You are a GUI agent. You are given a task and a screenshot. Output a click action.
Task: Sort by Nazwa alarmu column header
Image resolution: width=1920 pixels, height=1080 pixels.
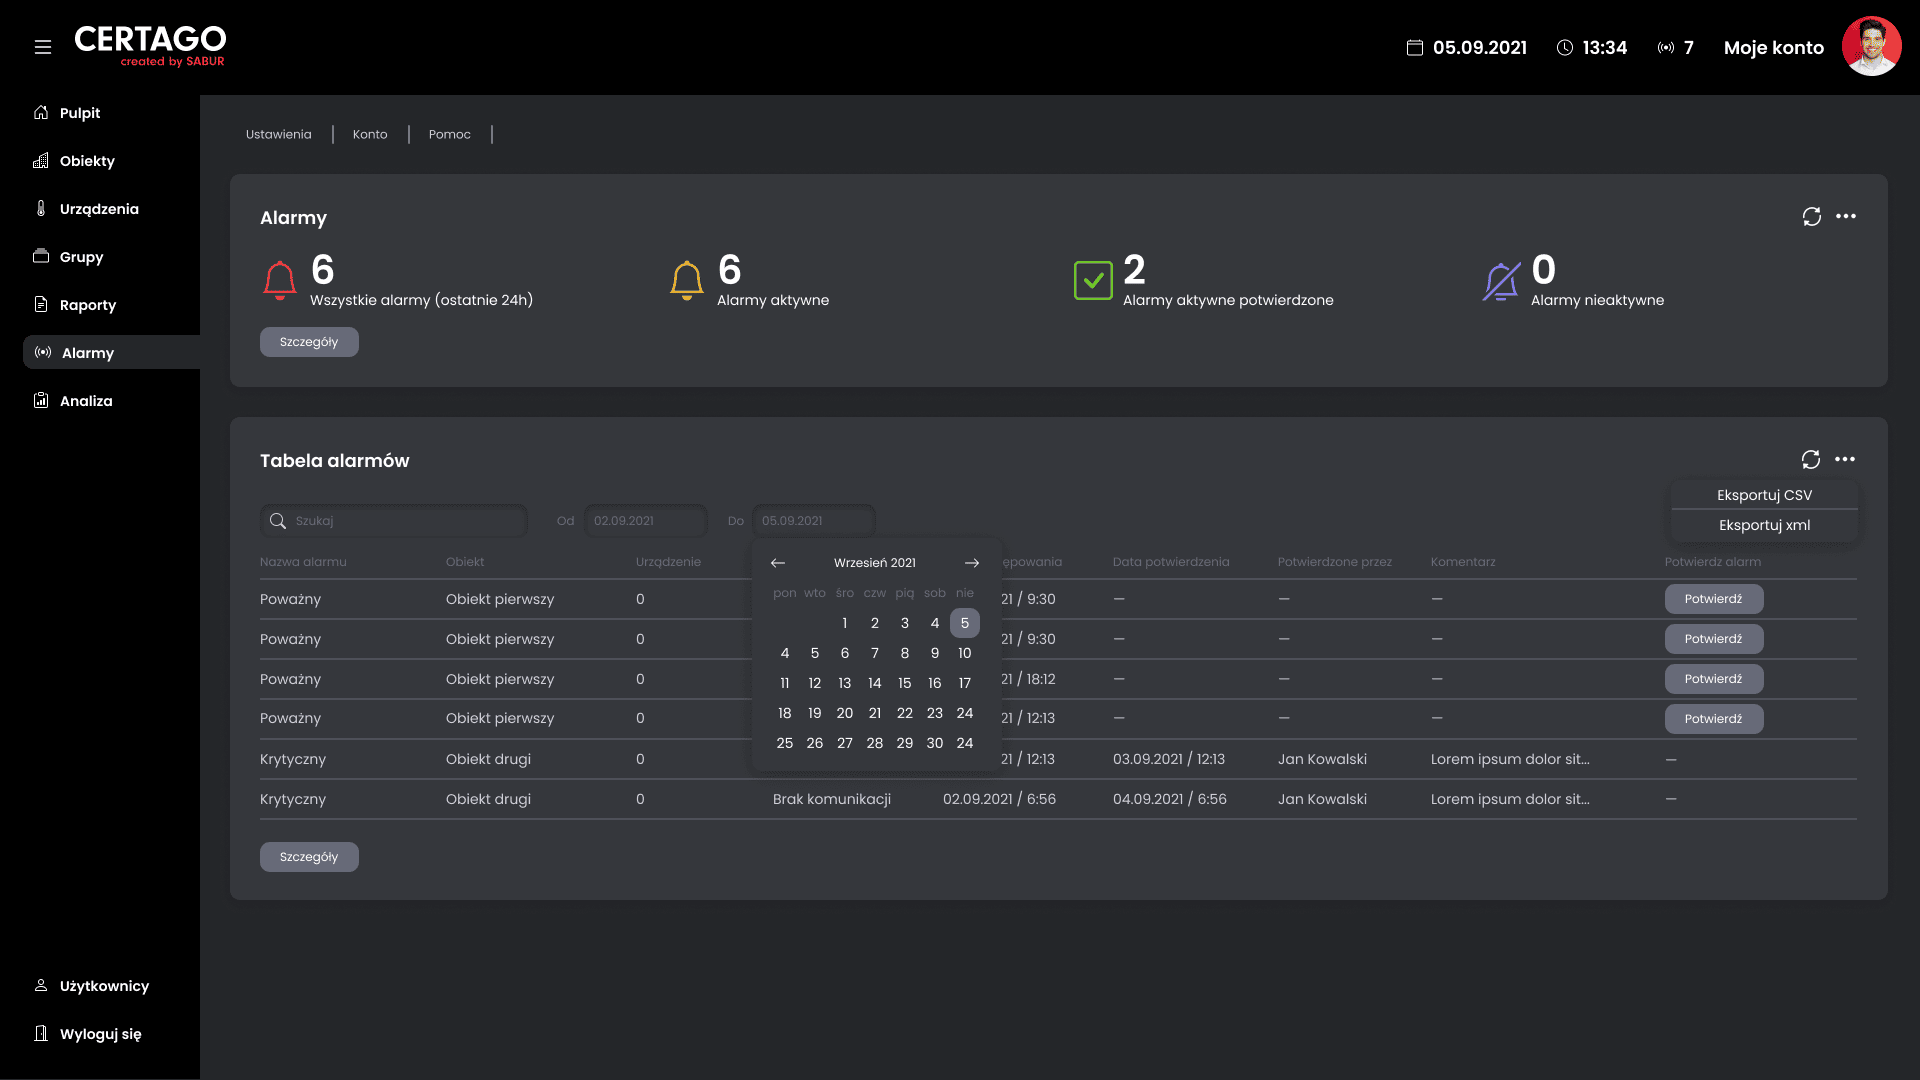coord(303,562)
